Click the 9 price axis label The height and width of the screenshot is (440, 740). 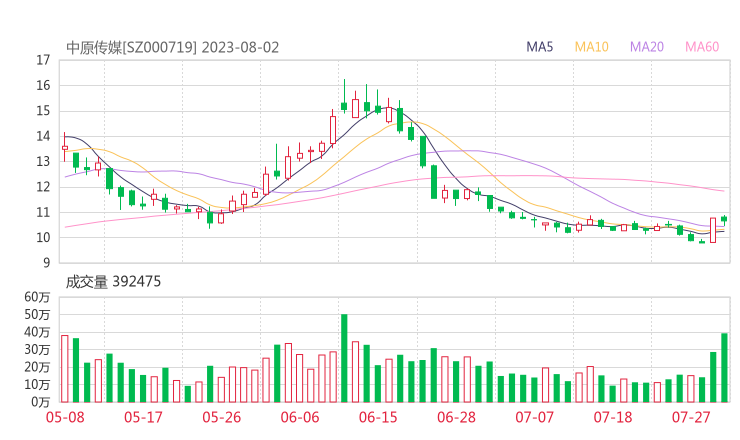tap(46, 263)
